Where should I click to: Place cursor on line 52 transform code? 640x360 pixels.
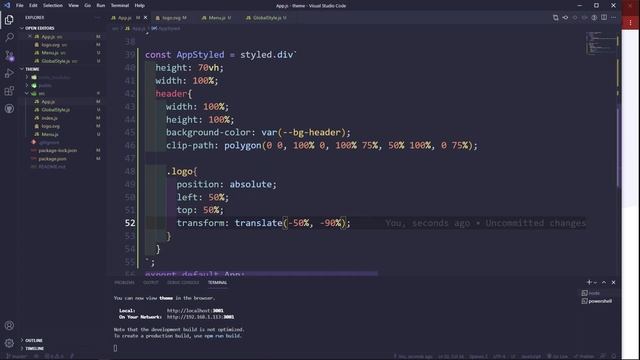(x=263, y=223)
